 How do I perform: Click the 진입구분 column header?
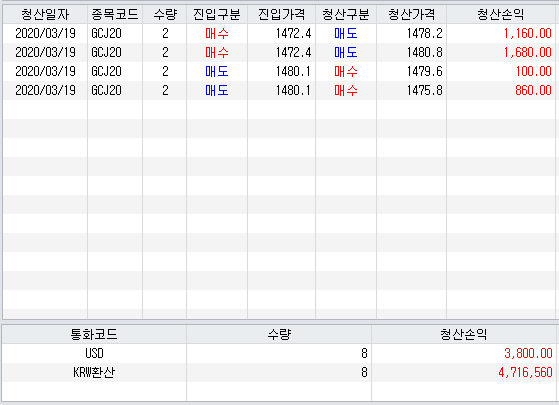[x=217, y=15]
